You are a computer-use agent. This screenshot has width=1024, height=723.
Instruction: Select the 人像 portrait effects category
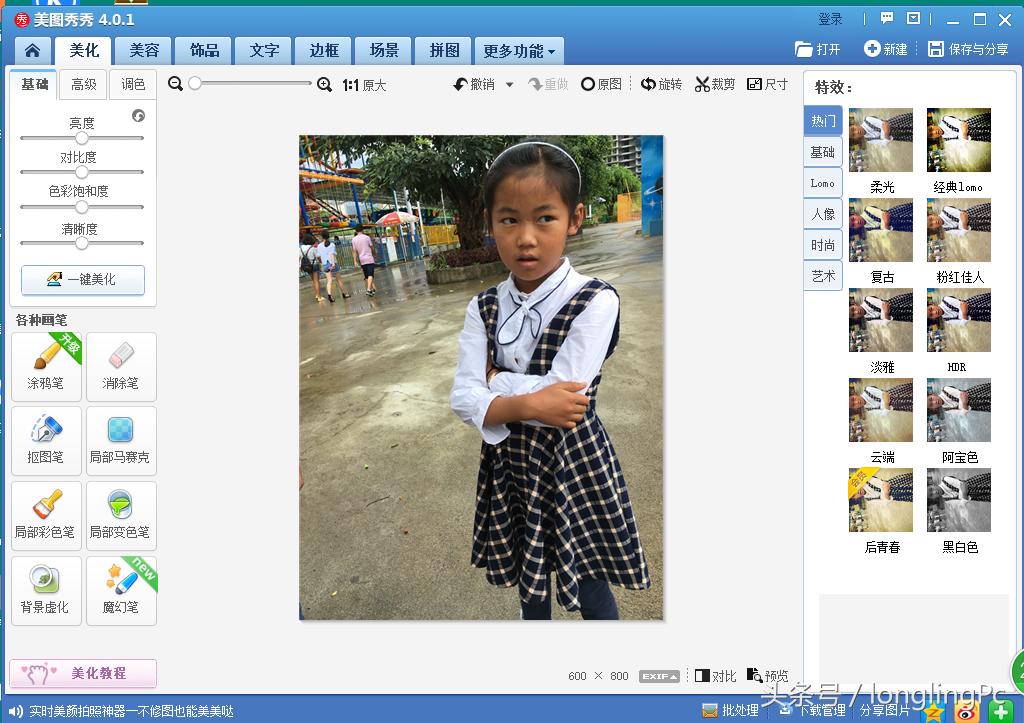point(823,214)
